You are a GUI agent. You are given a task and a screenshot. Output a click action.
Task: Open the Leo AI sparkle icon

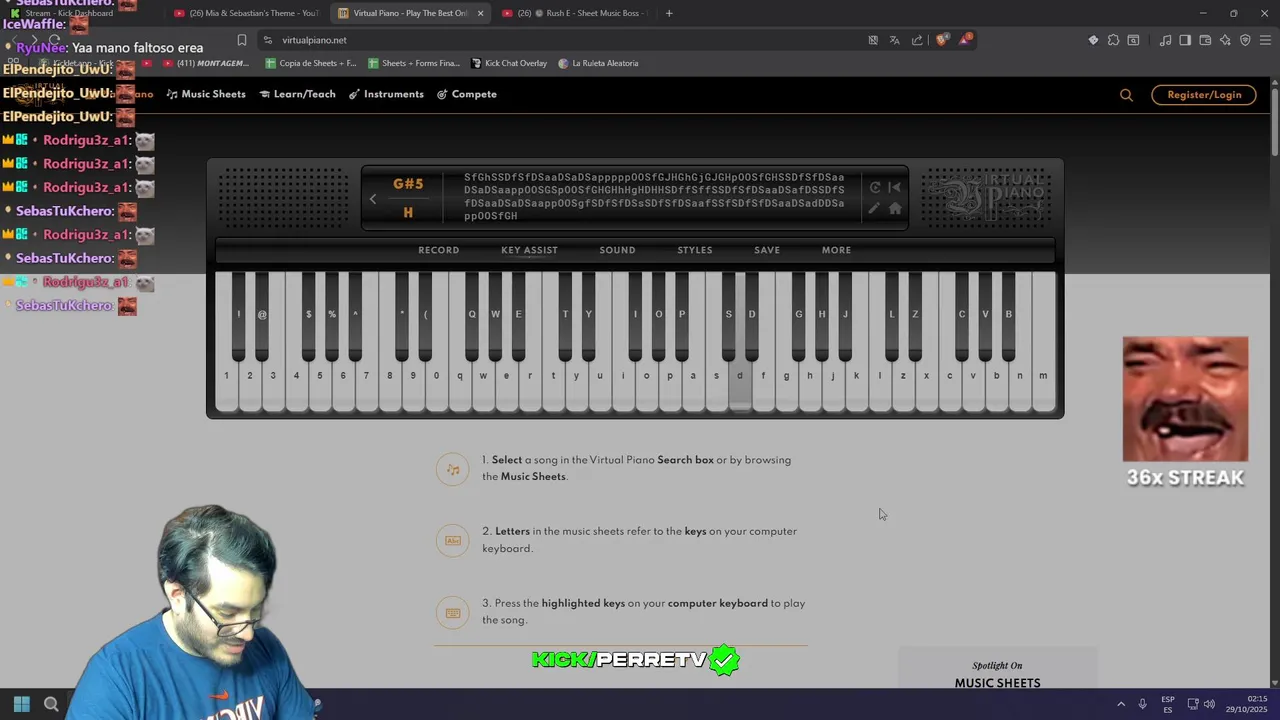[x=1225, y=40]
